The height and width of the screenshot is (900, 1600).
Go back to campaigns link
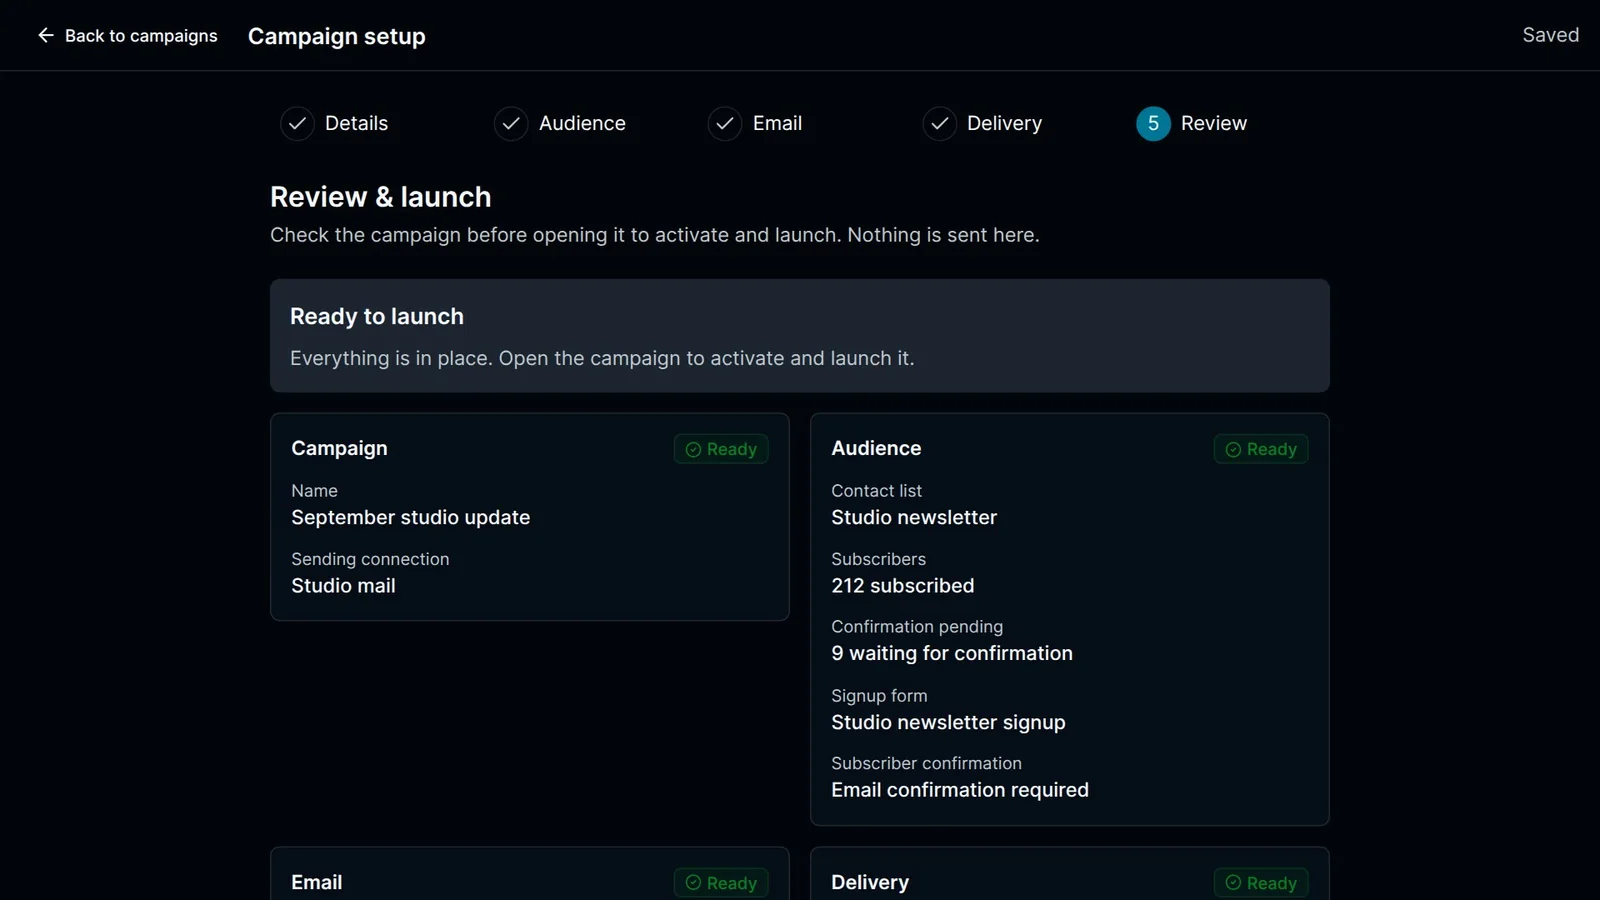pos(128,36)
